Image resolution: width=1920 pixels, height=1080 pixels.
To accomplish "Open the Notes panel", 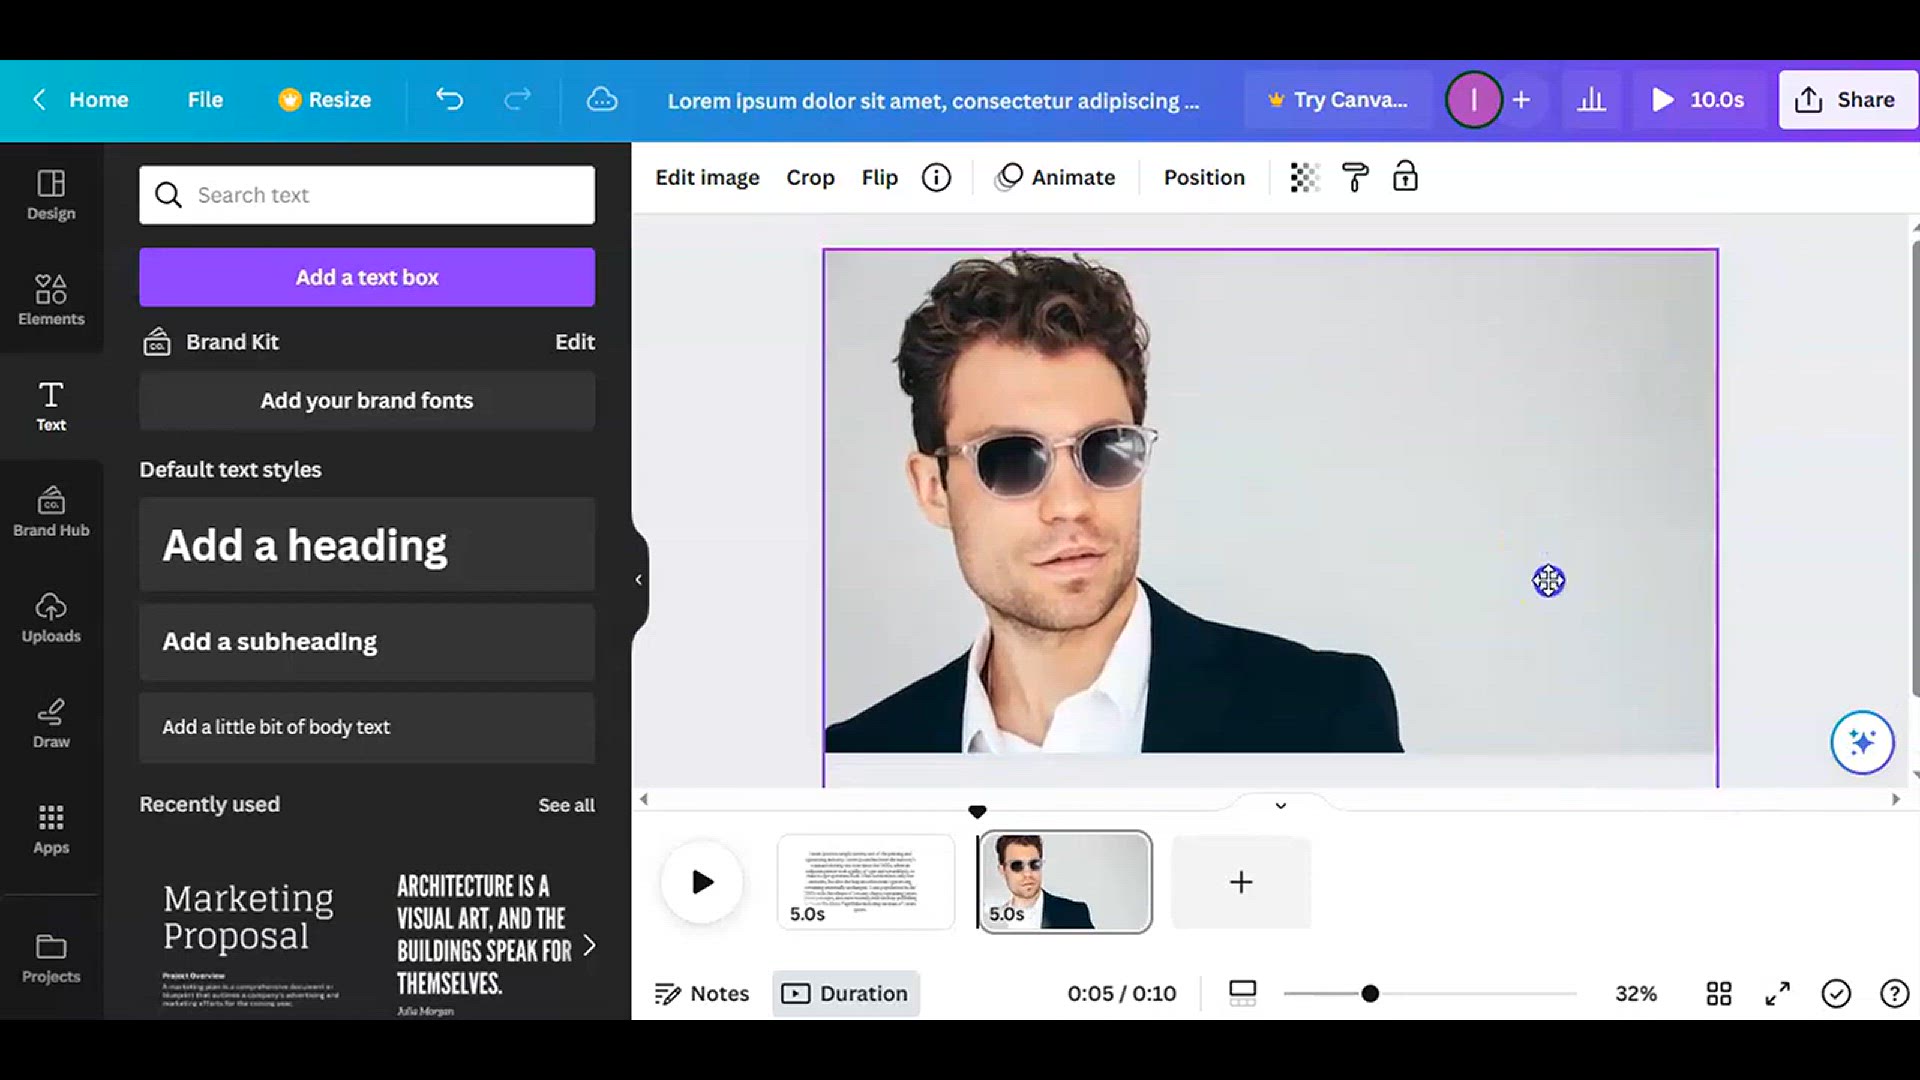I will point(702,993).
